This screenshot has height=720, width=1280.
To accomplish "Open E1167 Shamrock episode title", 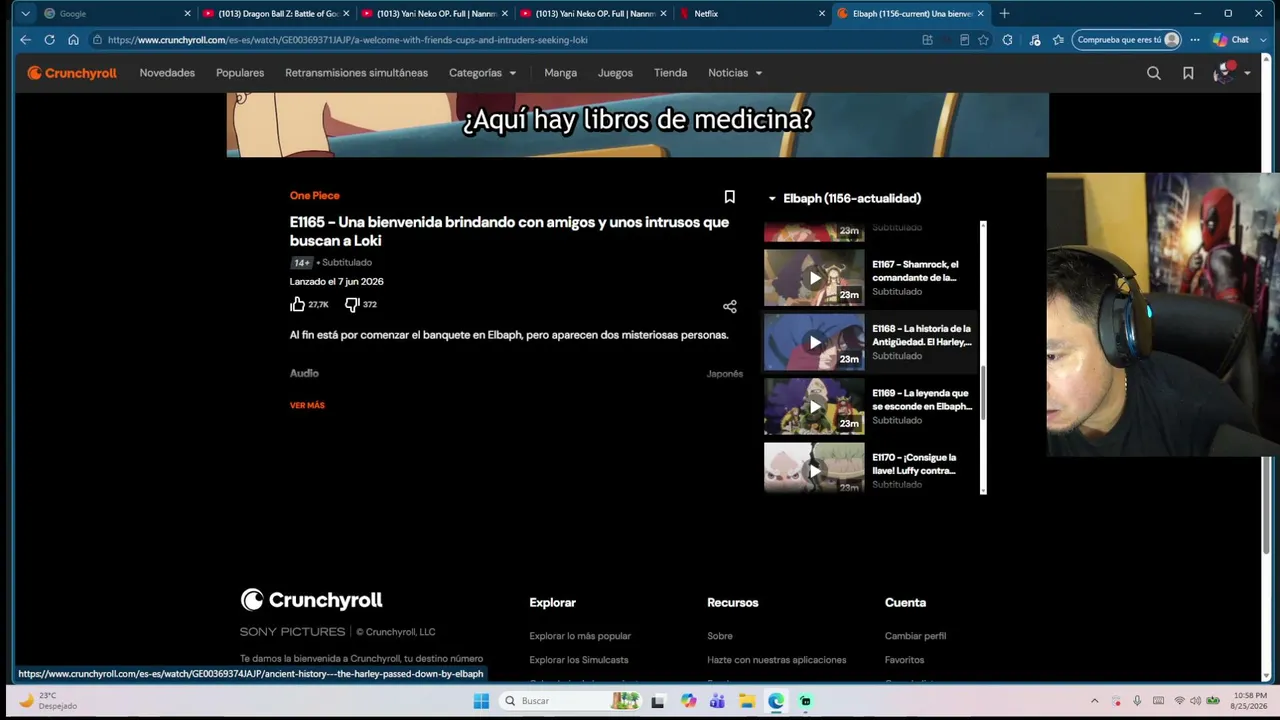I will pyautogui.click(x=915, y=271).
